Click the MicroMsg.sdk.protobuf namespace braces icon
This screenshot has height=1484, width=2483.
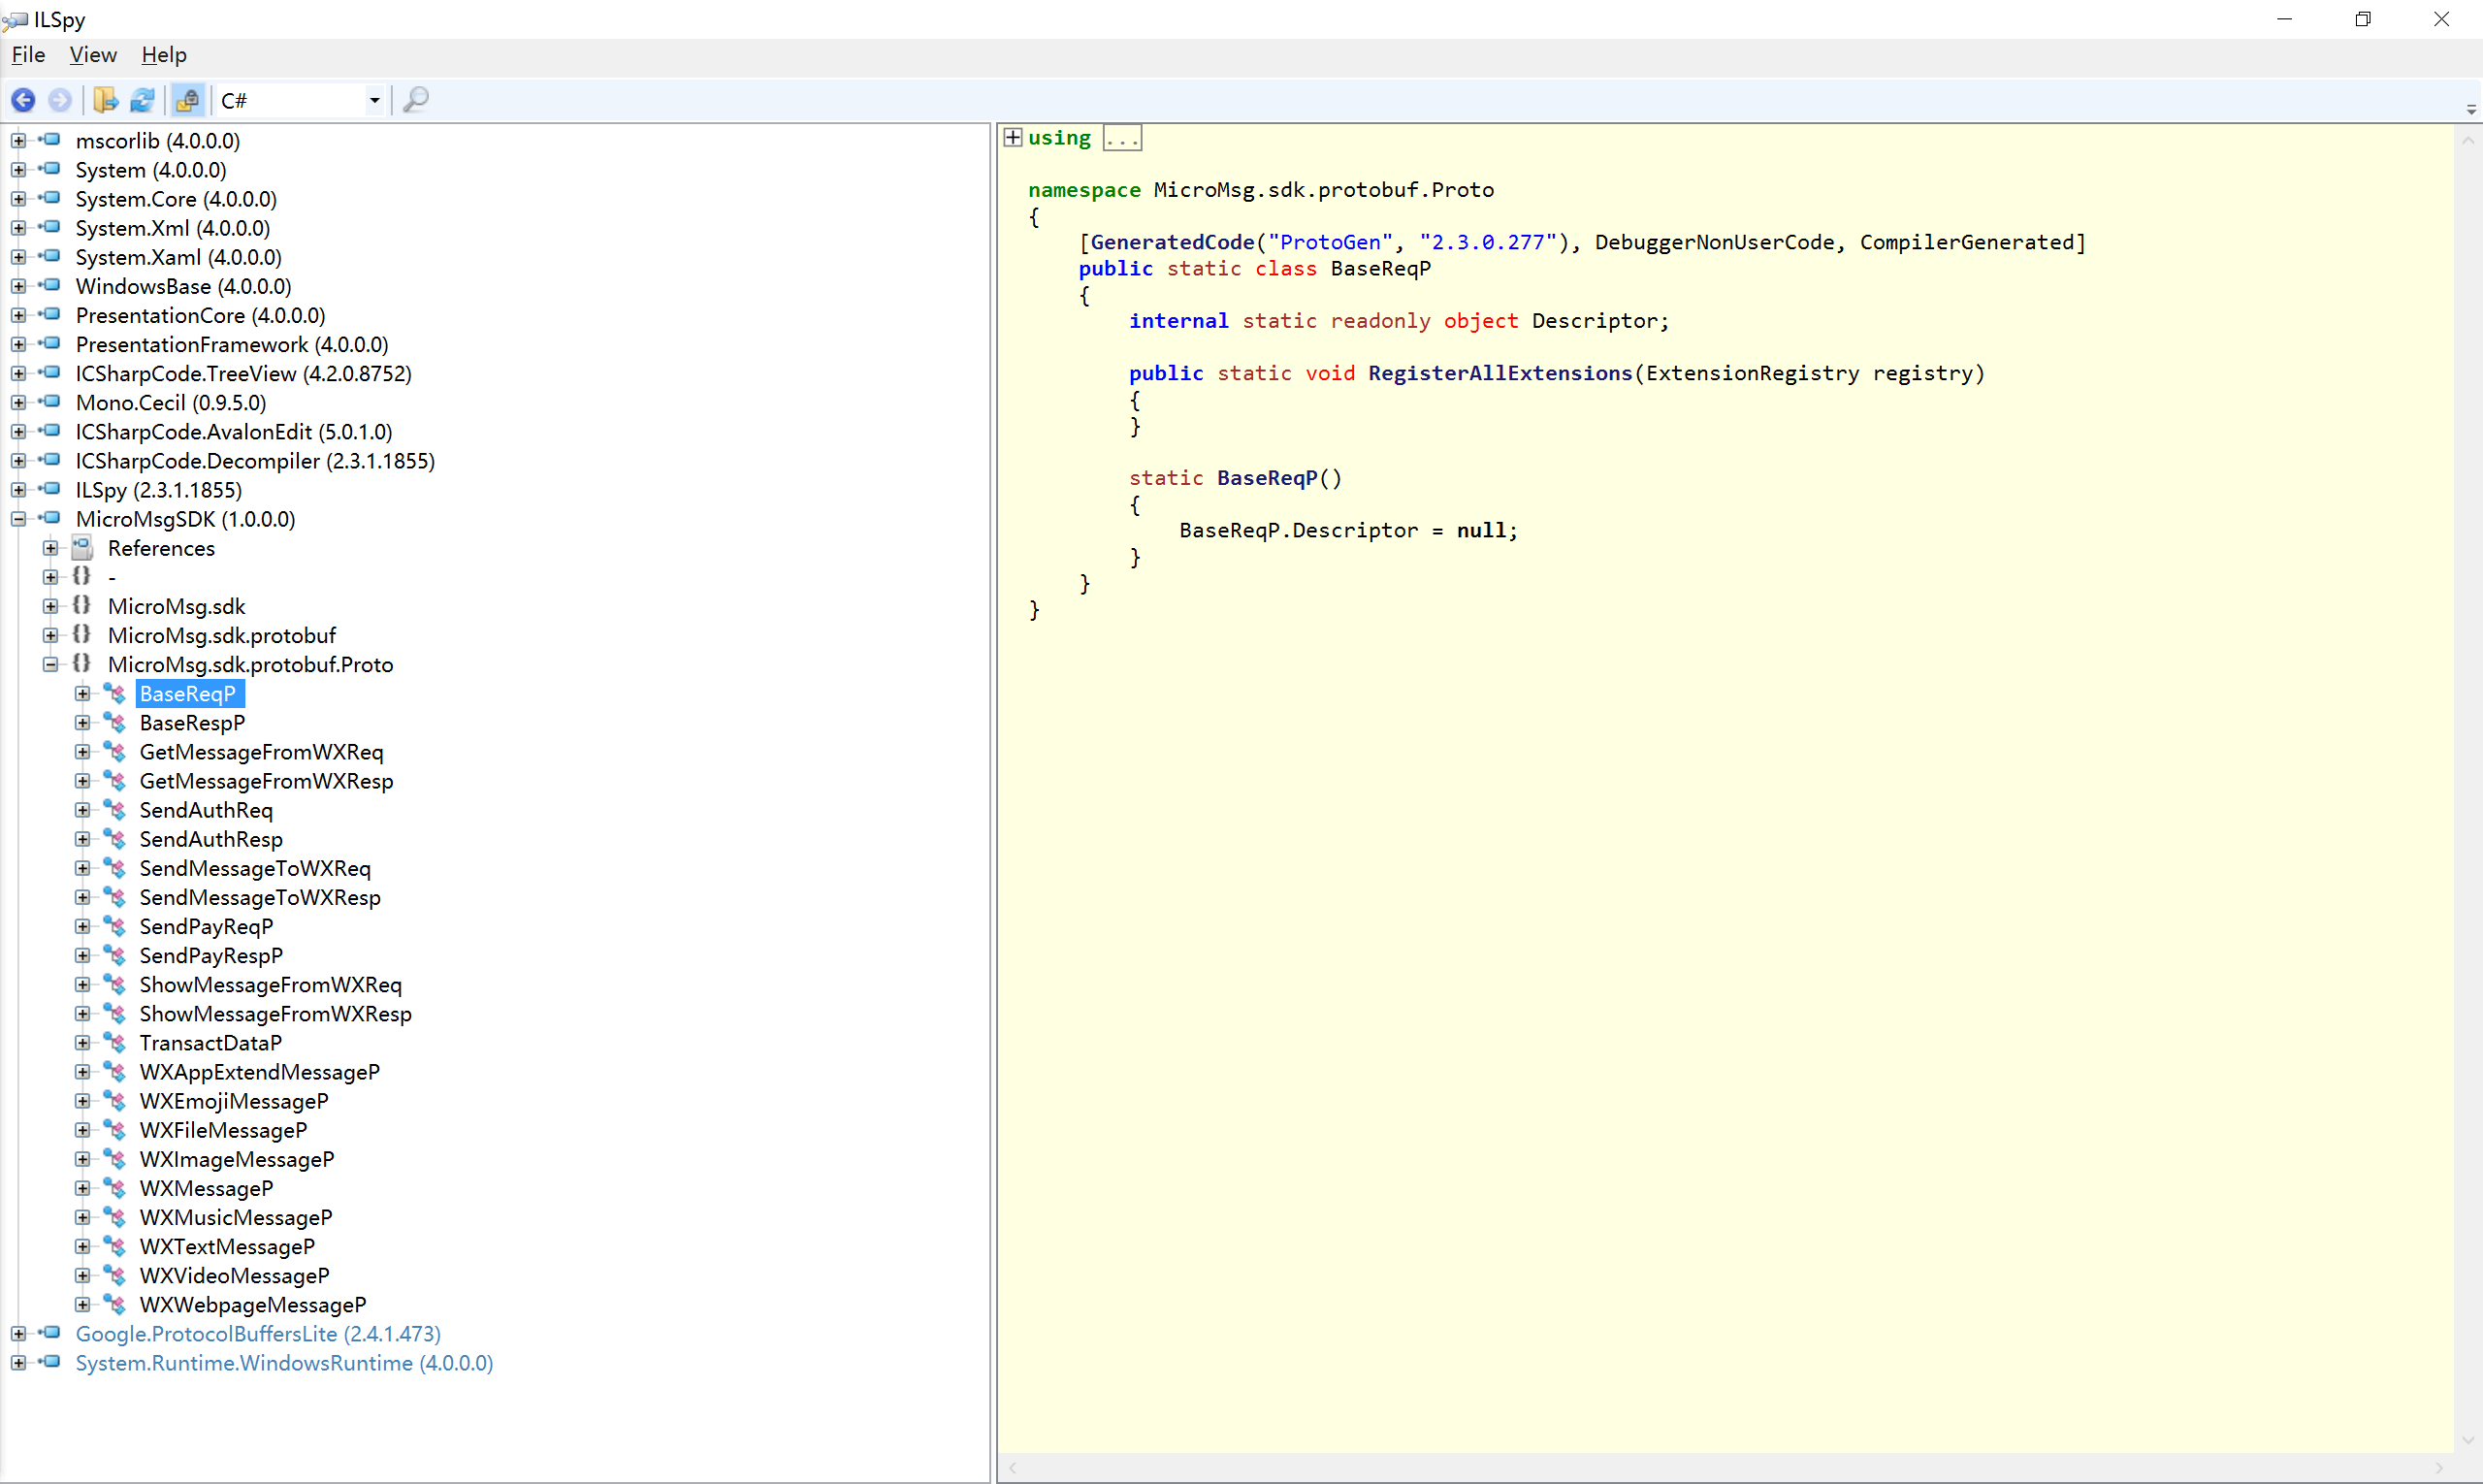pos(82,635)
